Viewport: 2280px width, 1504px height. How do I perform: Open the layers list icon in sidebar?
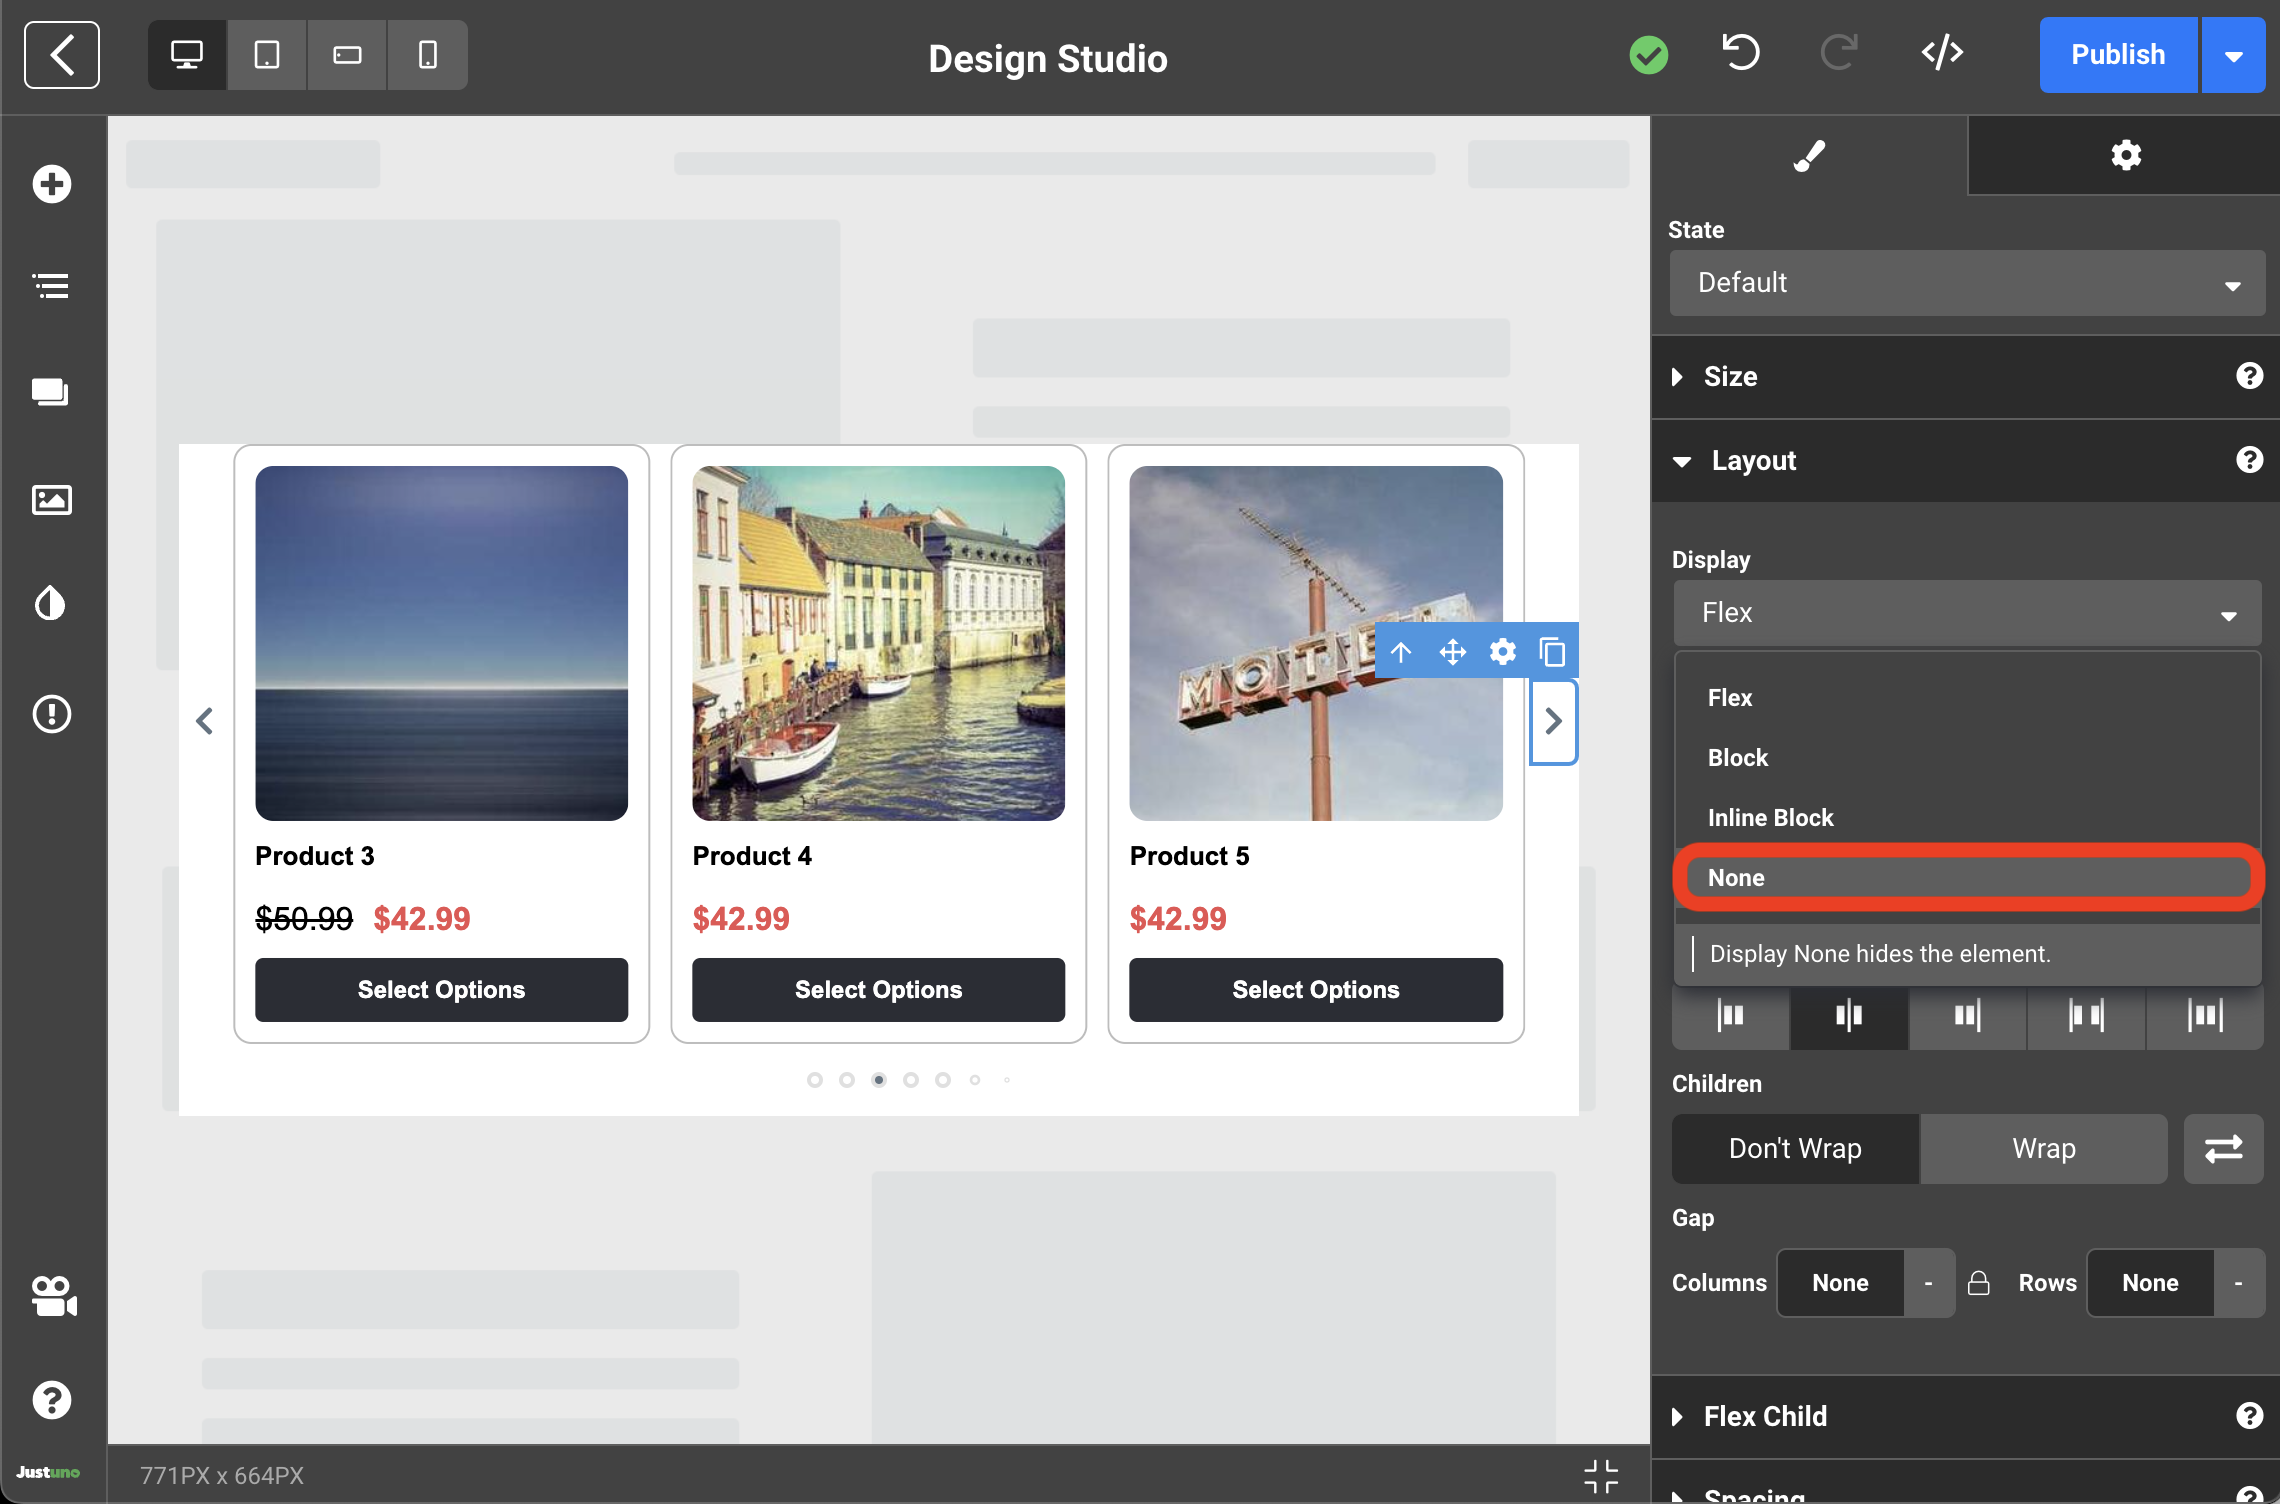(x=52, y=286)
